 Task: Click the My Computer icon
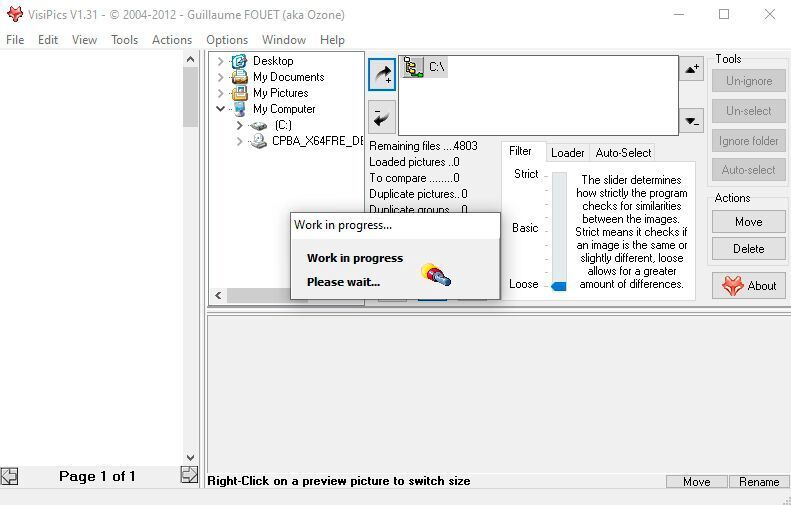[x=239, y=109]
